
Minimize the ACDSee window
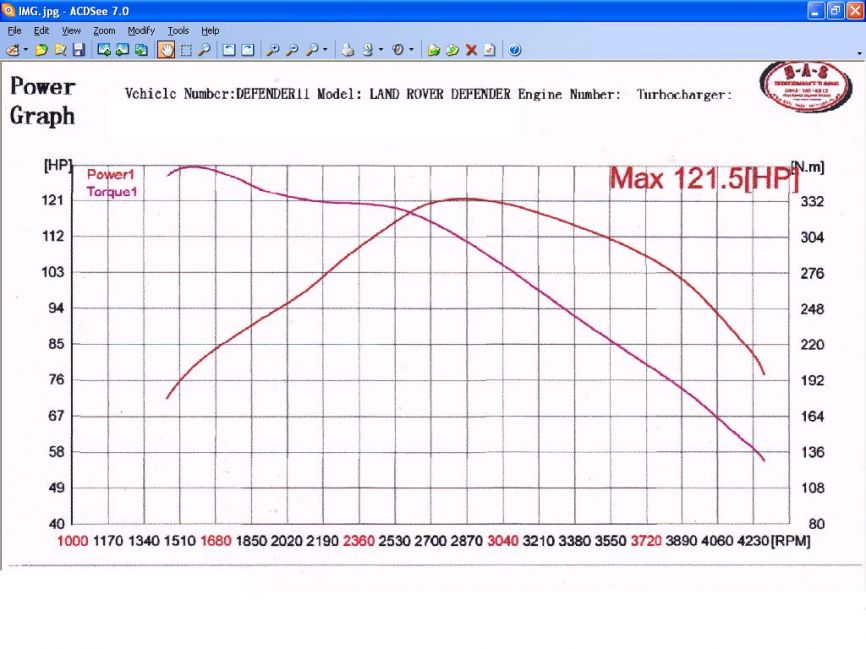click(816, 11)
